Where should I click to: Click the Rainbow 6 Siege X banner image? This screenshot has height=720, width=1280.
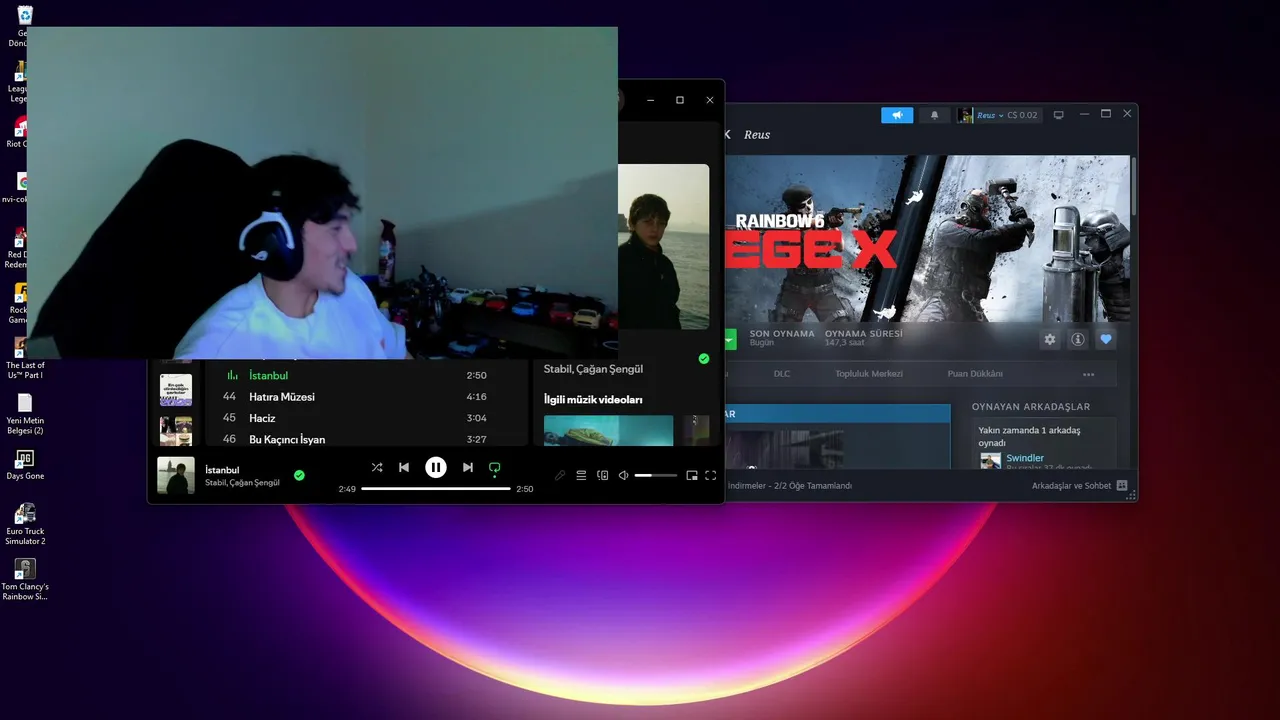927,239
